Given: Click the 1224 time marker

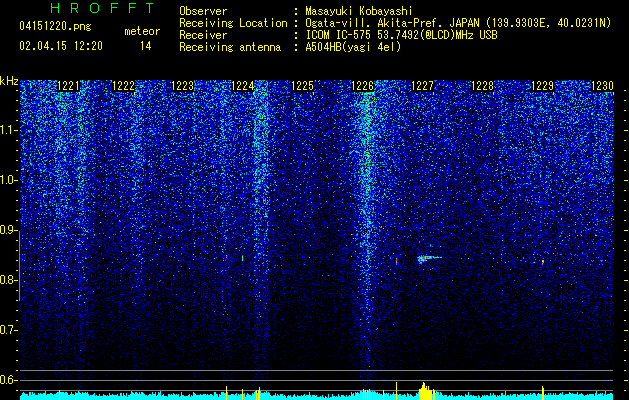Looking at the screenshot, I should click(243, 86).
